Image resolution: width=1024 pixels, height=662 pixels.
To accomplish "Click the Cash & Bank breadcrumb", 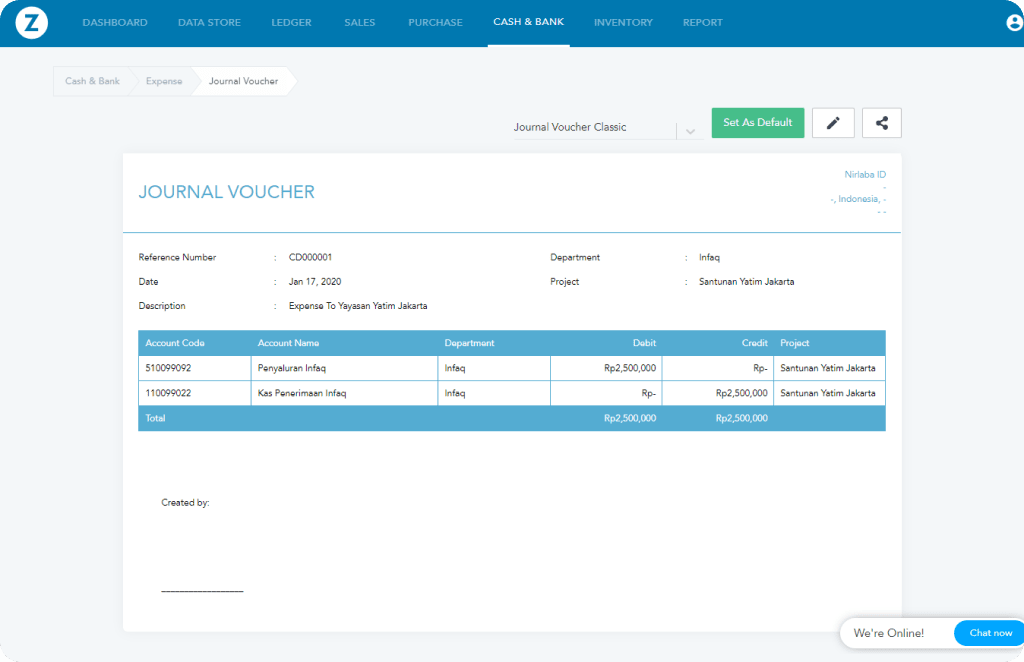I will [x=92, y=81].
